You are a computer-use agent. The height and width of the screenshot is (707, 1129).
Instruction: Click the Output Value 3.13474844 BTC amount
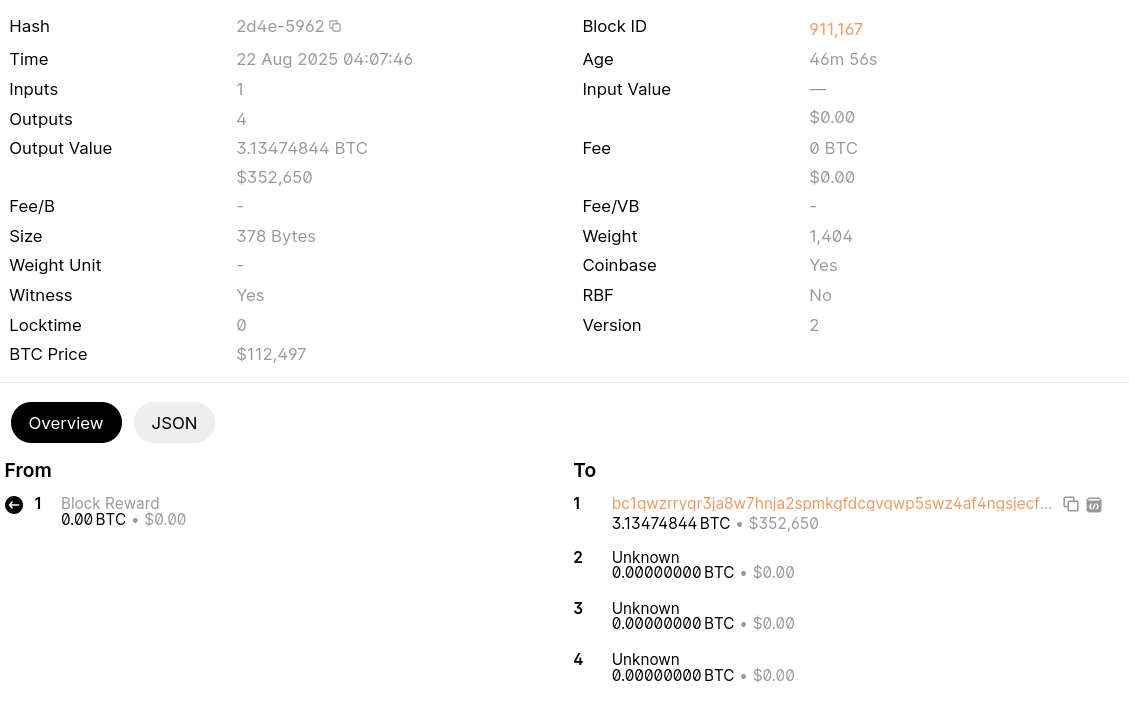(x=302, y=149)
